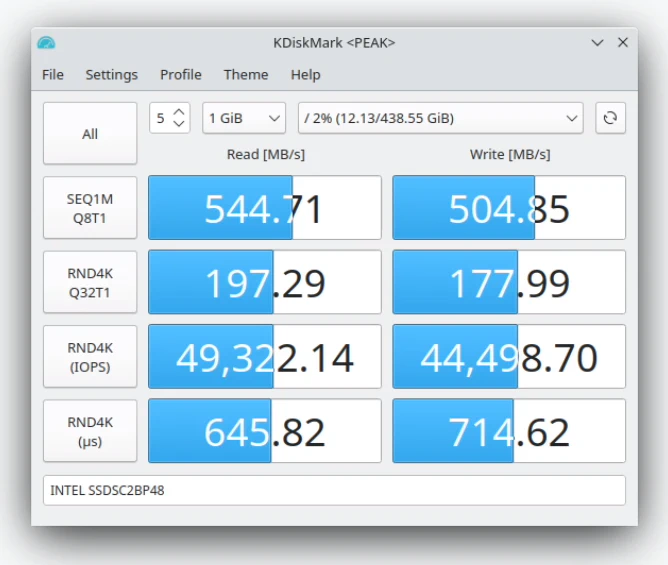Click the Write [MB/s] column label
Image resolution: width=668 pixels, height=565 pixels.
(x=510, y=154)
